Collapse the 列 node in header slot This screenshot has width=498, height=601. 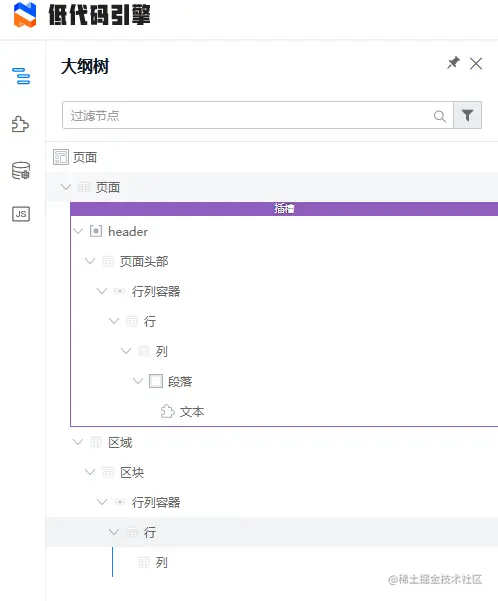(126, 350)
